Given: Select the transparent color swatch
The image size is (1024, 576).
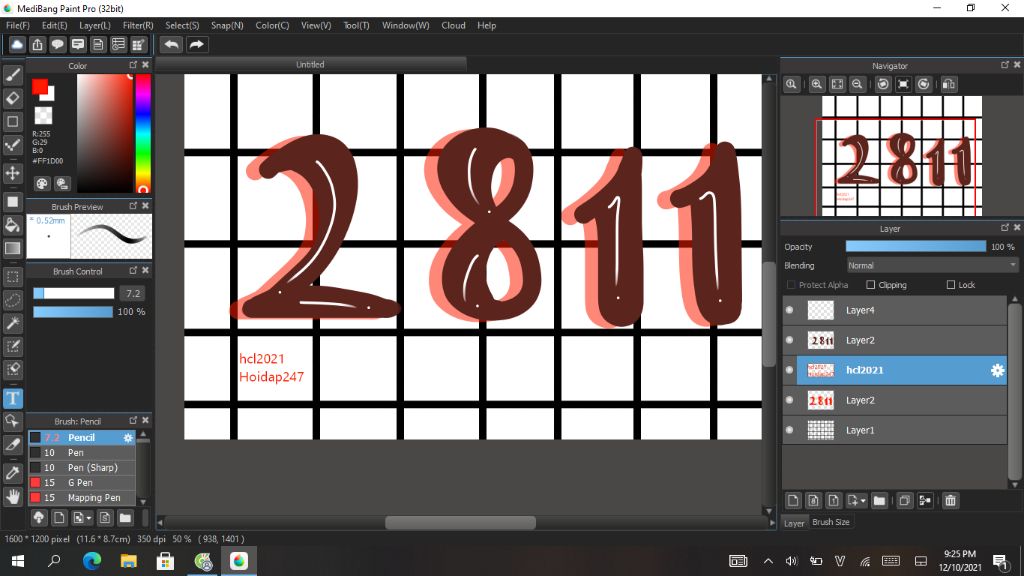Looking at the screenshot, I should point(43,116).
